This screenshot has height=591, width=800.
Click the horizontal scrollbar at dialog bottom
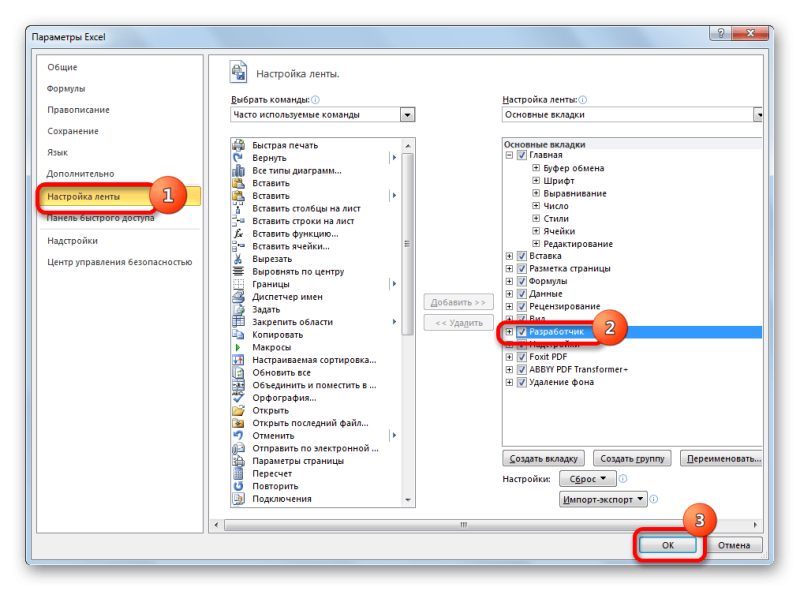coord(463,525)
